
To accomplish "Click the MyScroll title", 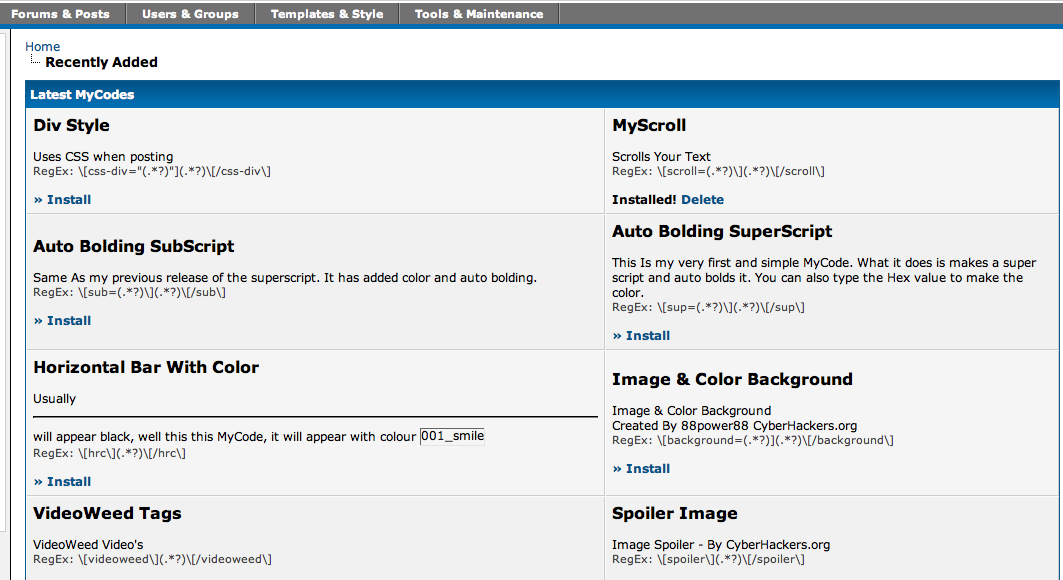I will point(649,126).
